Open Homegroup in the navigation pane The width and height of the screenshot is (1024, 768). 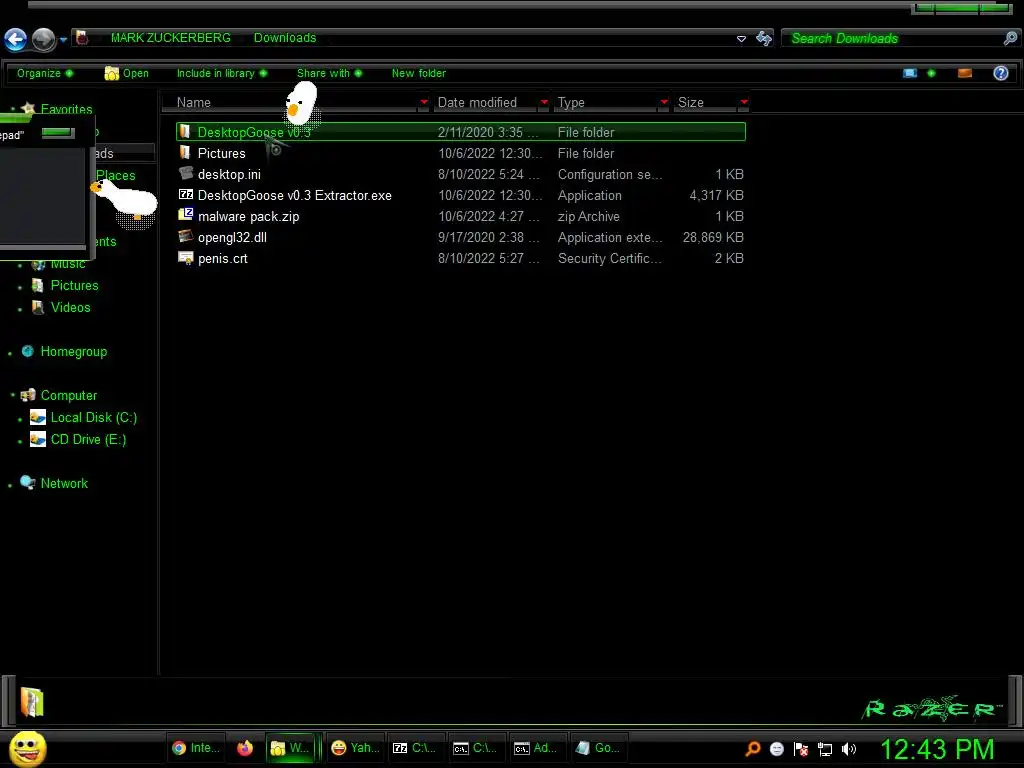pos(73,351)
